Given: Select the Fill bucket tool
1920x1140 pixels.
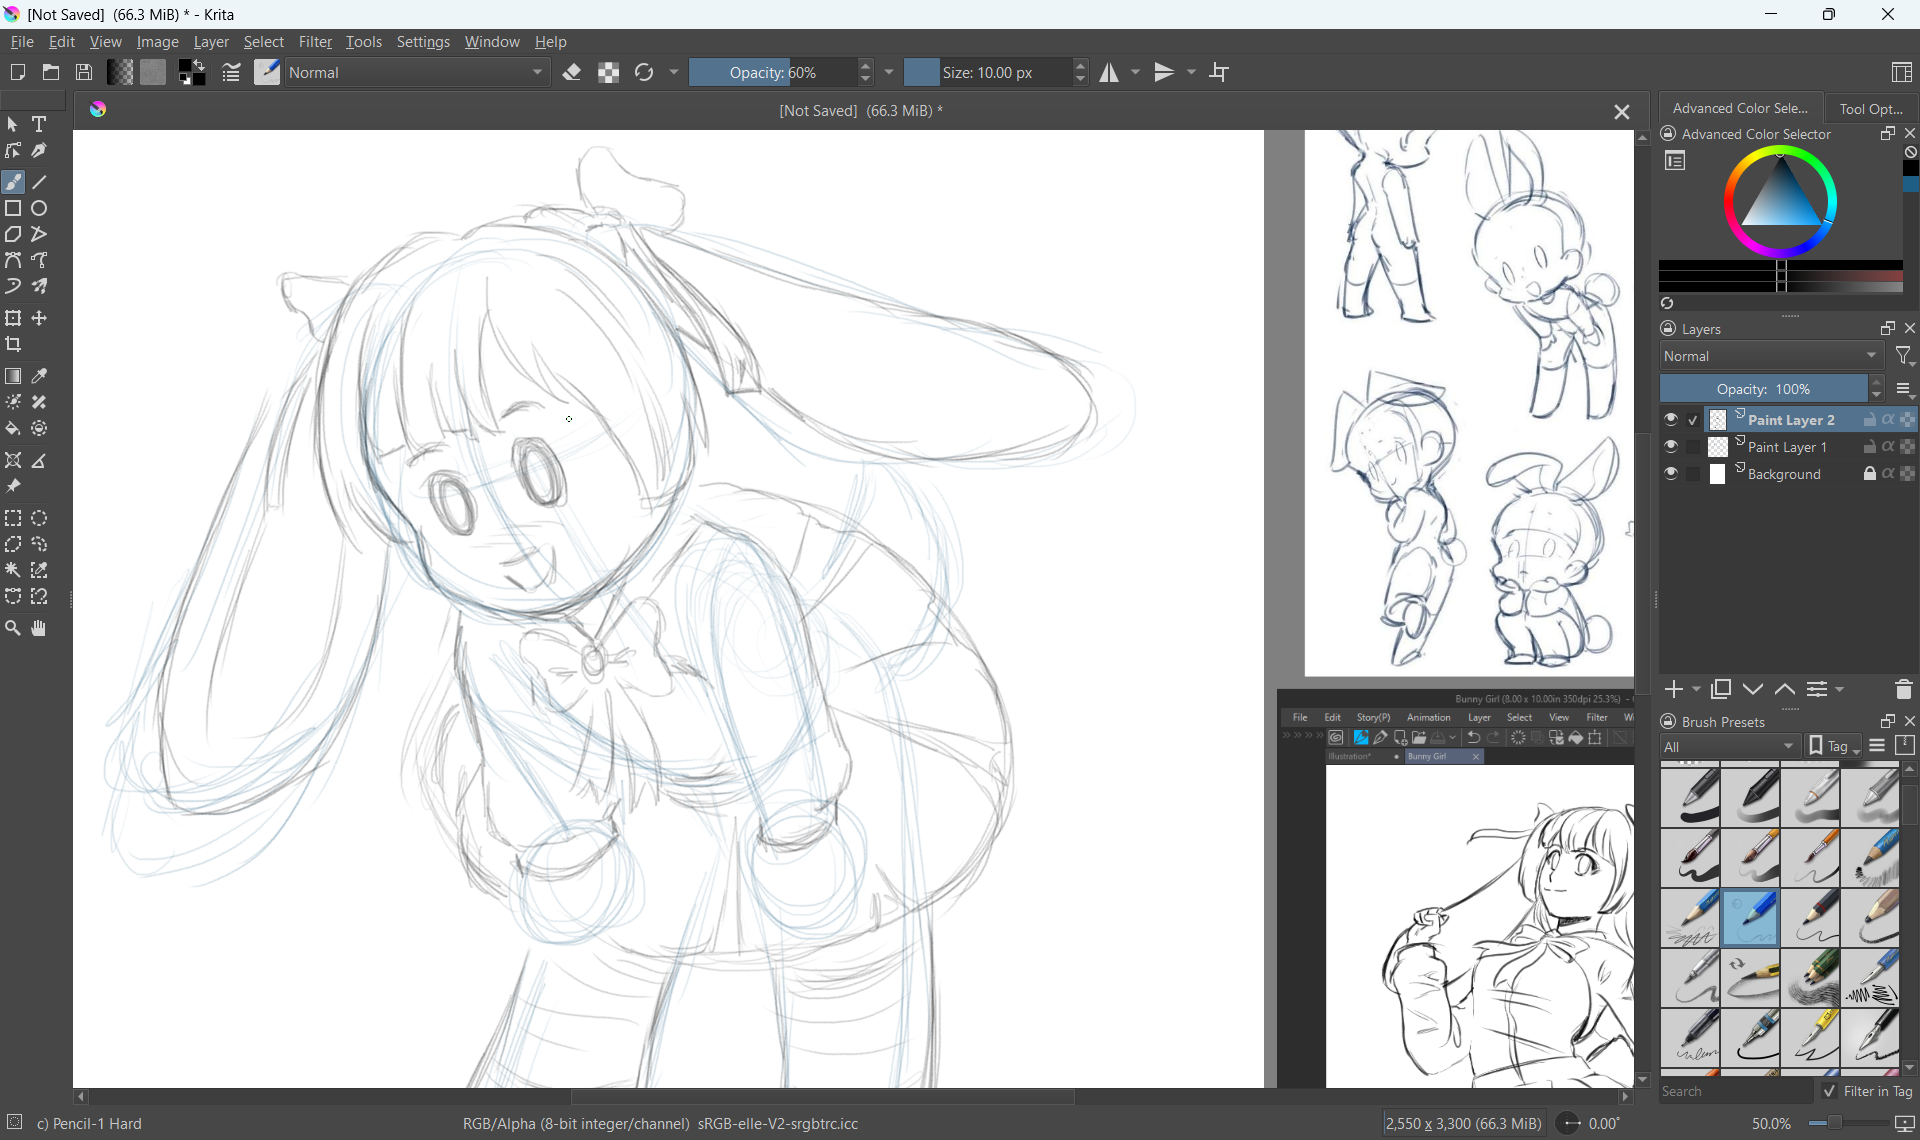Looking at the screenshot, I should [x=13, y=429].
